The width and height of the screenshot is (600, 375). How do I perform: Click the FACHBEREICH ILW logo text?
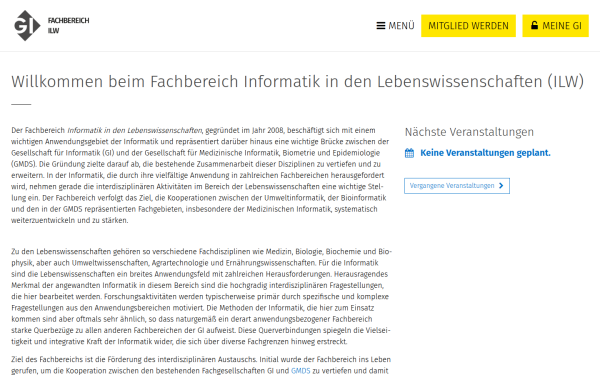click(x=68, y=26)
